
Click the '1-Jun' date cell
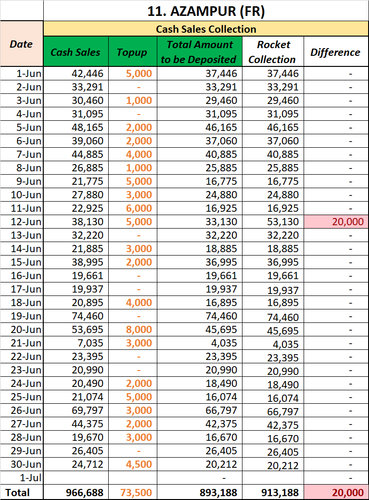pos(22,73)
